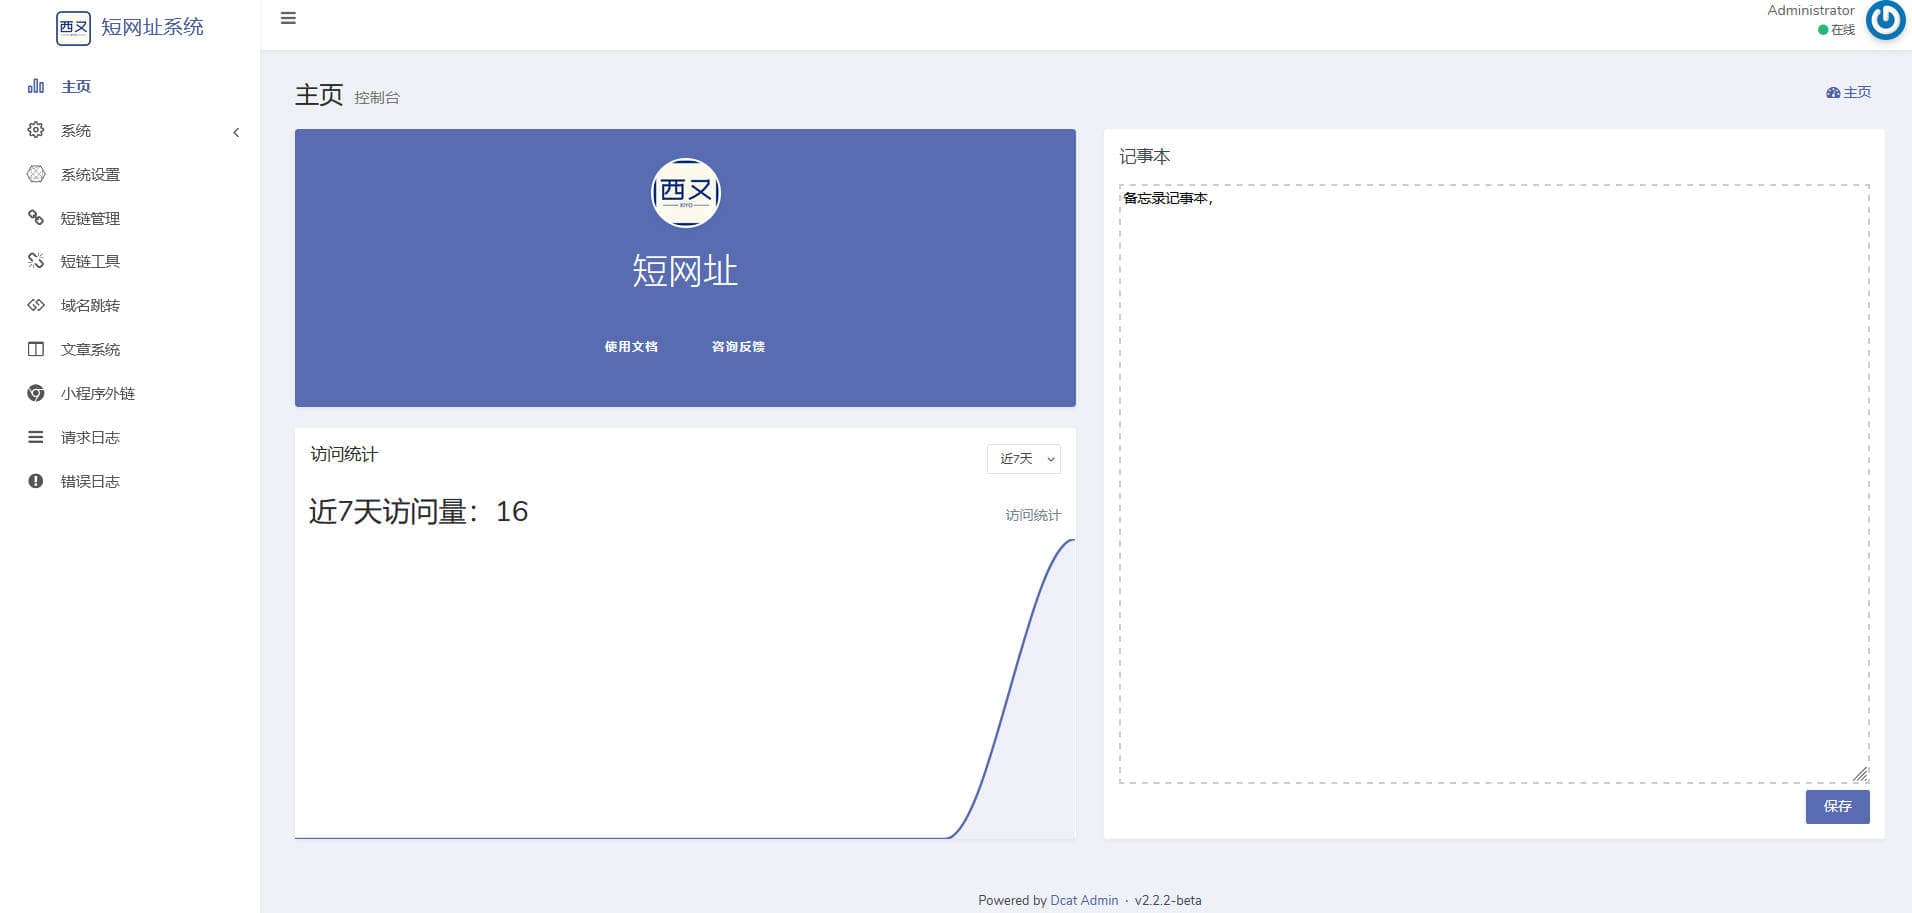
Task: Click the 文章系统 columns icon
Action: [36, 349]
